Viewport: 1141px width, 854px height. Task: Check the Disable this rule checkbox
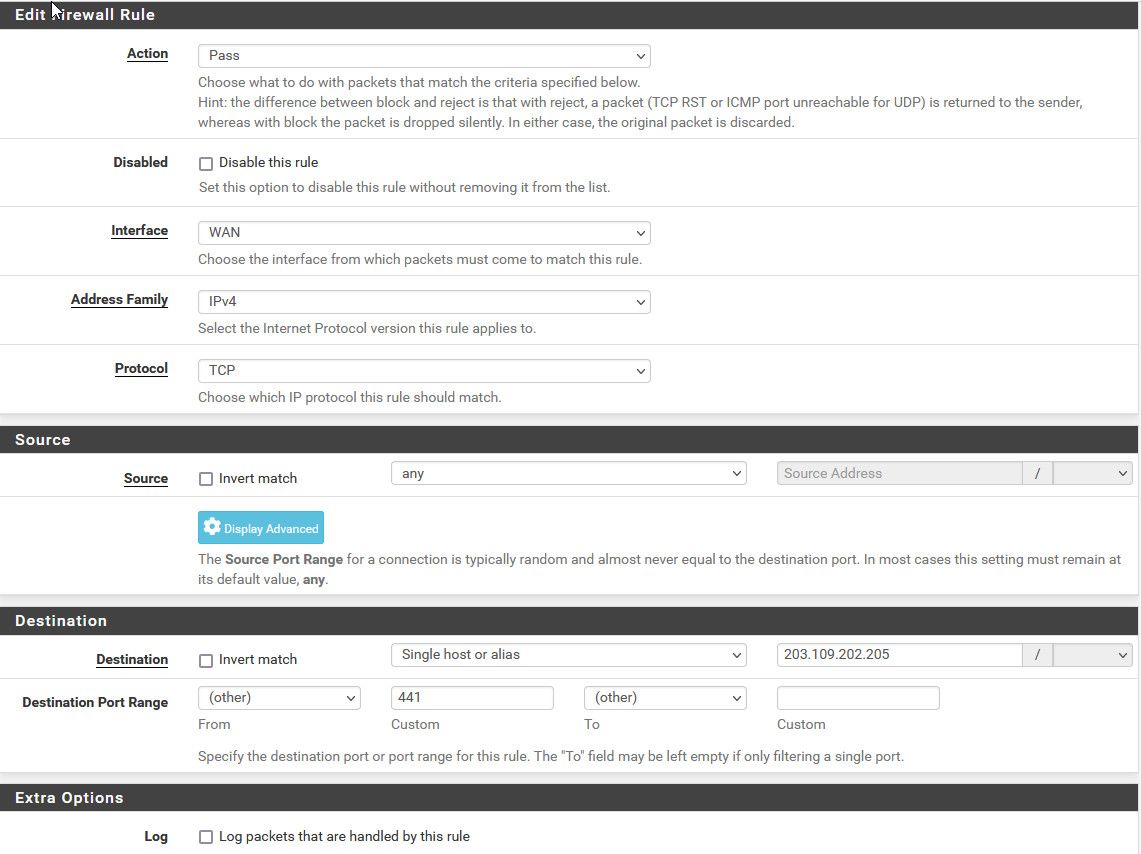pyautogui.click(x=206, y=164)
